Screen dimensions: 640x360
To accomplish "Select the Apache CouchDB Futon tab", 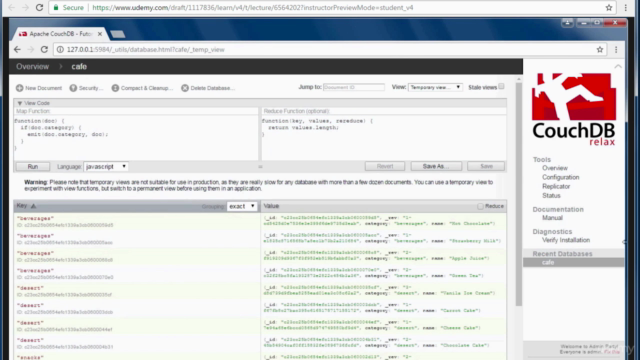I will (x=60, y=34).
